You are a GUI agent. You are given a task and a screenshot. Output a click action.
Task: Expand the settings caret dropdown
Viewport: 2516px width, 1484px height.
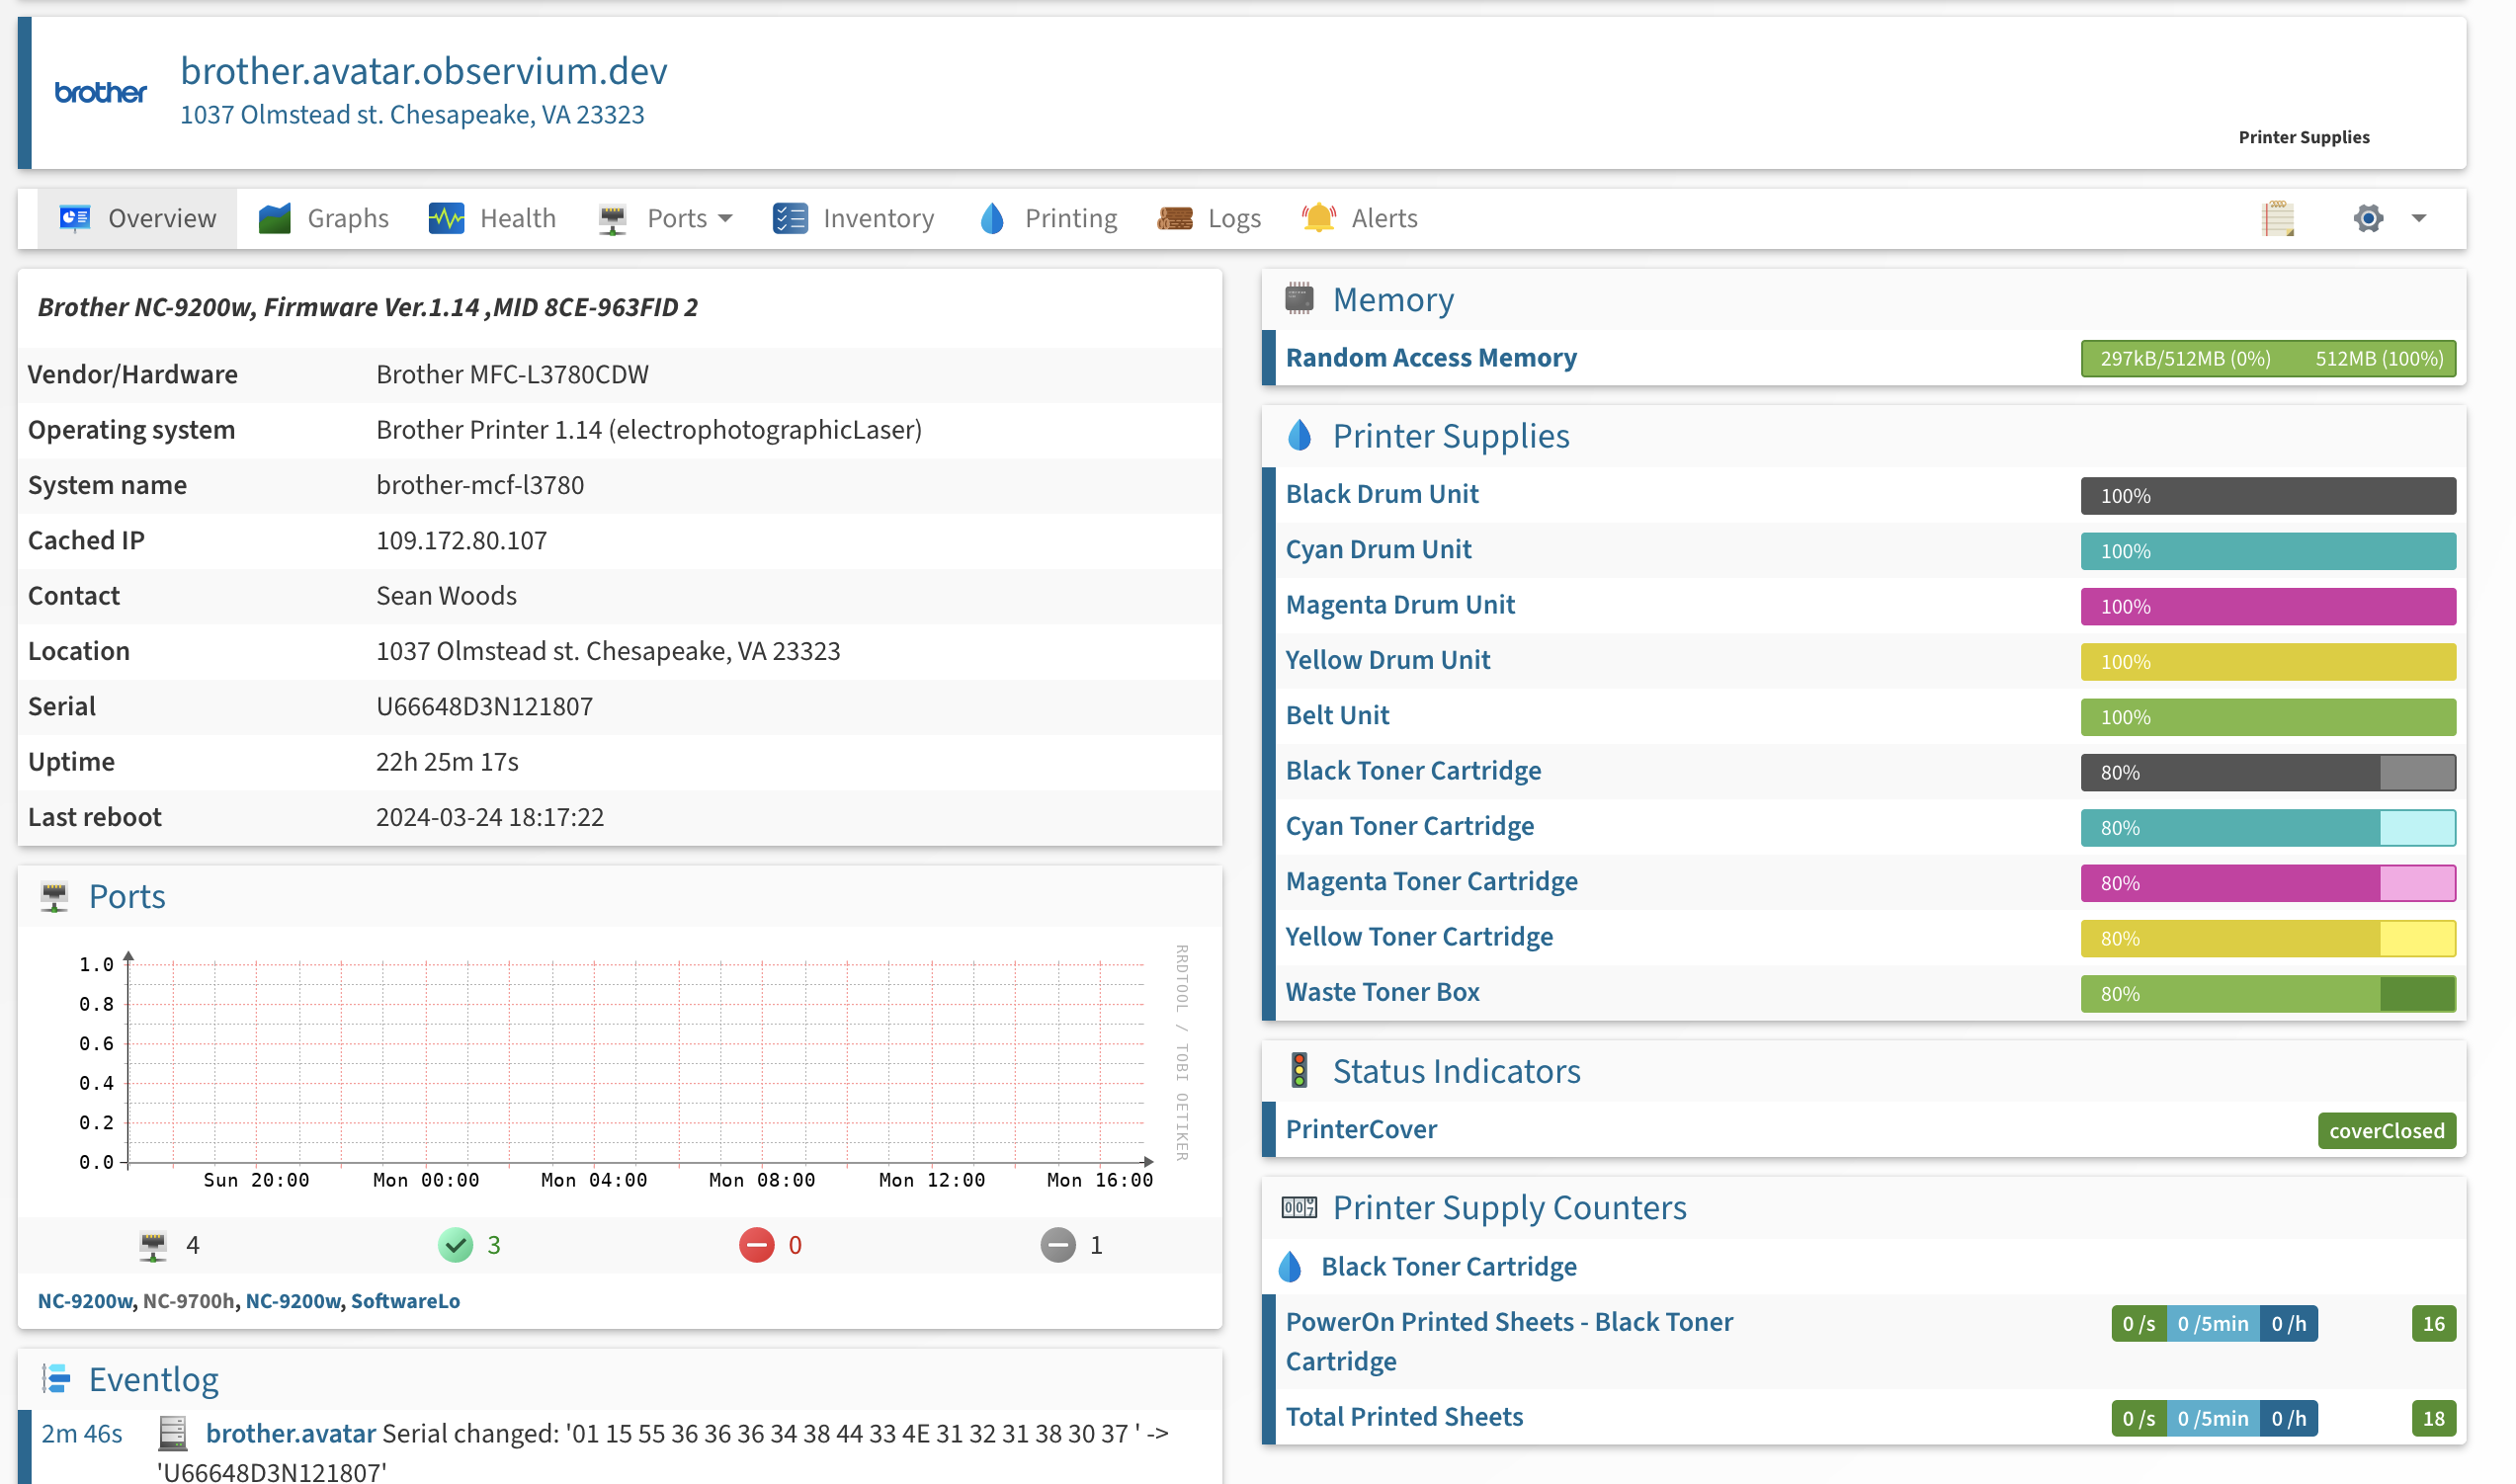tap(2418, 218)
